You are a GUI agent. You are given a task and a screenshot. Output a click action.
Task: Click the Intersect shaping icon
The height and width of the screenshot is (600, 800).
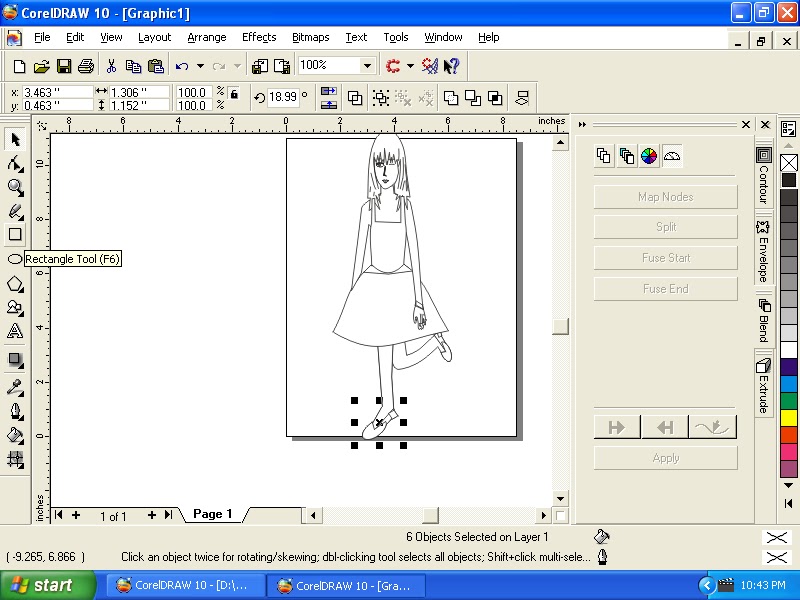pyautogui.click(x=495, y=98)
